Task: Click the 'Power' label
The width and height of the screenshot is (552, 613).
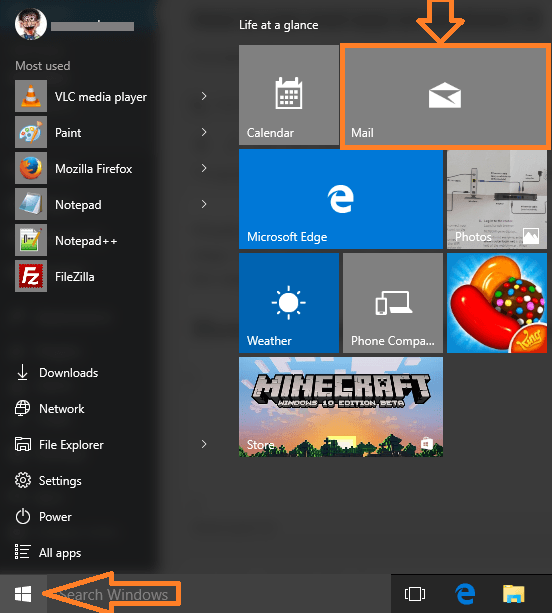Action: pyautogui.click(x=55, y=517)
